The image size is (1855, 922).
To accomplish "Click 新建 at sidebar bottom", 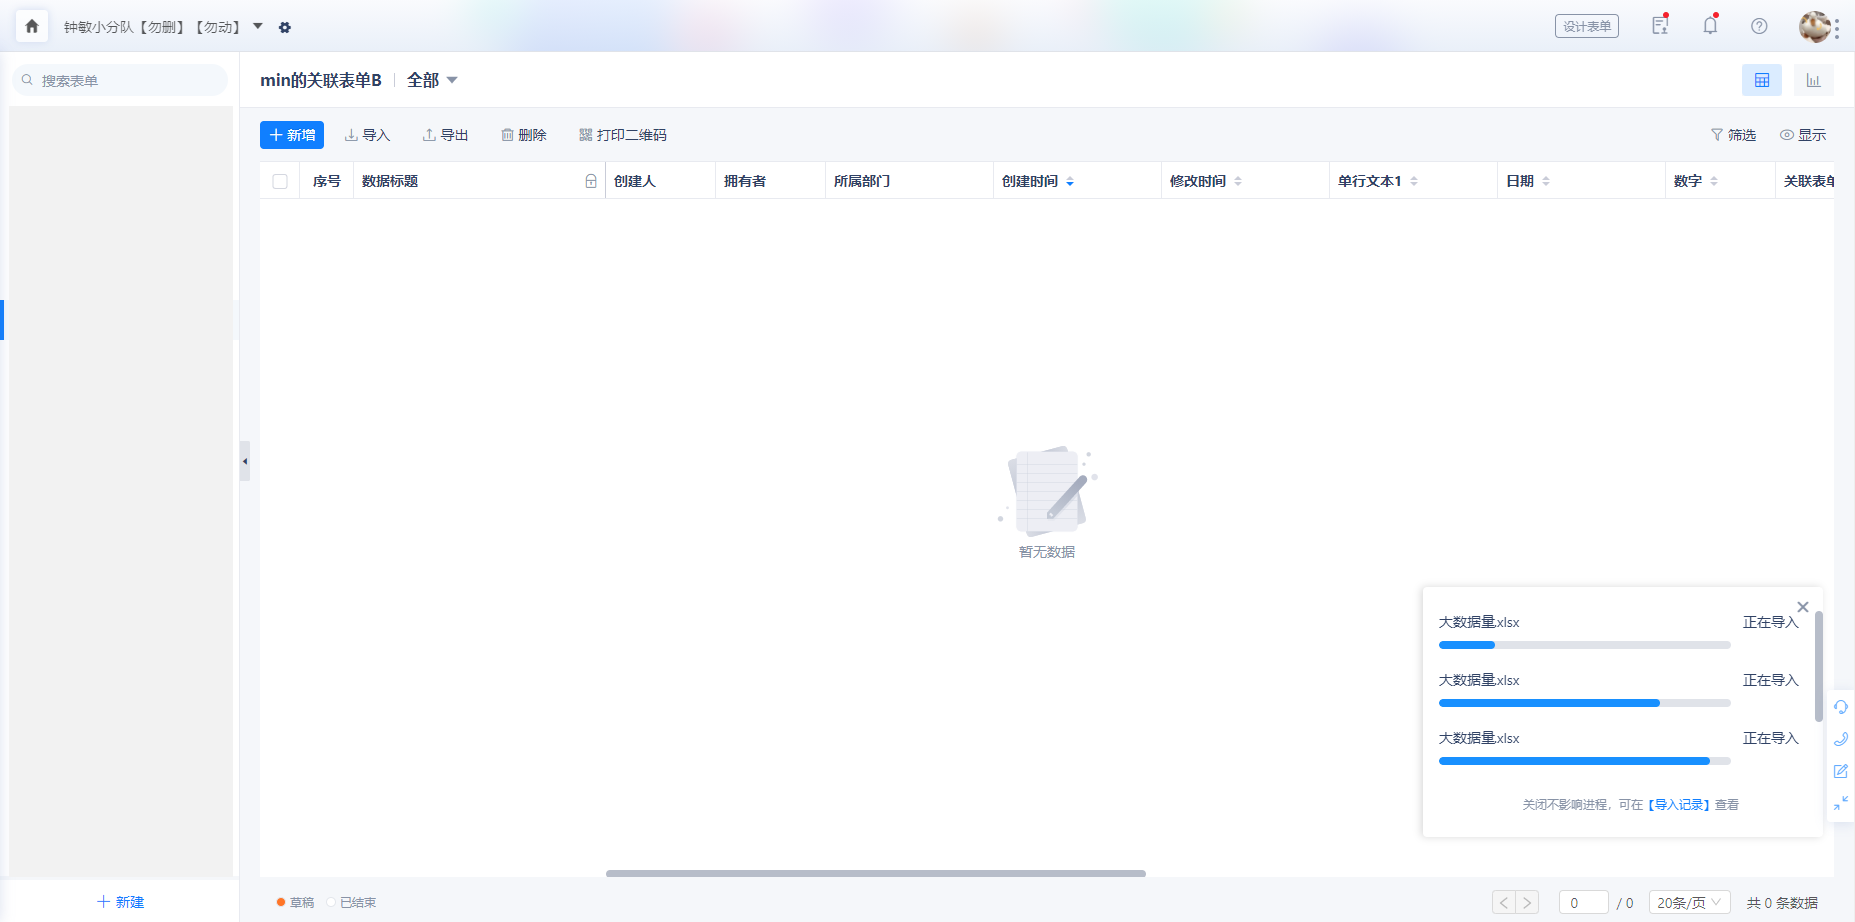I will coord(120,902).
